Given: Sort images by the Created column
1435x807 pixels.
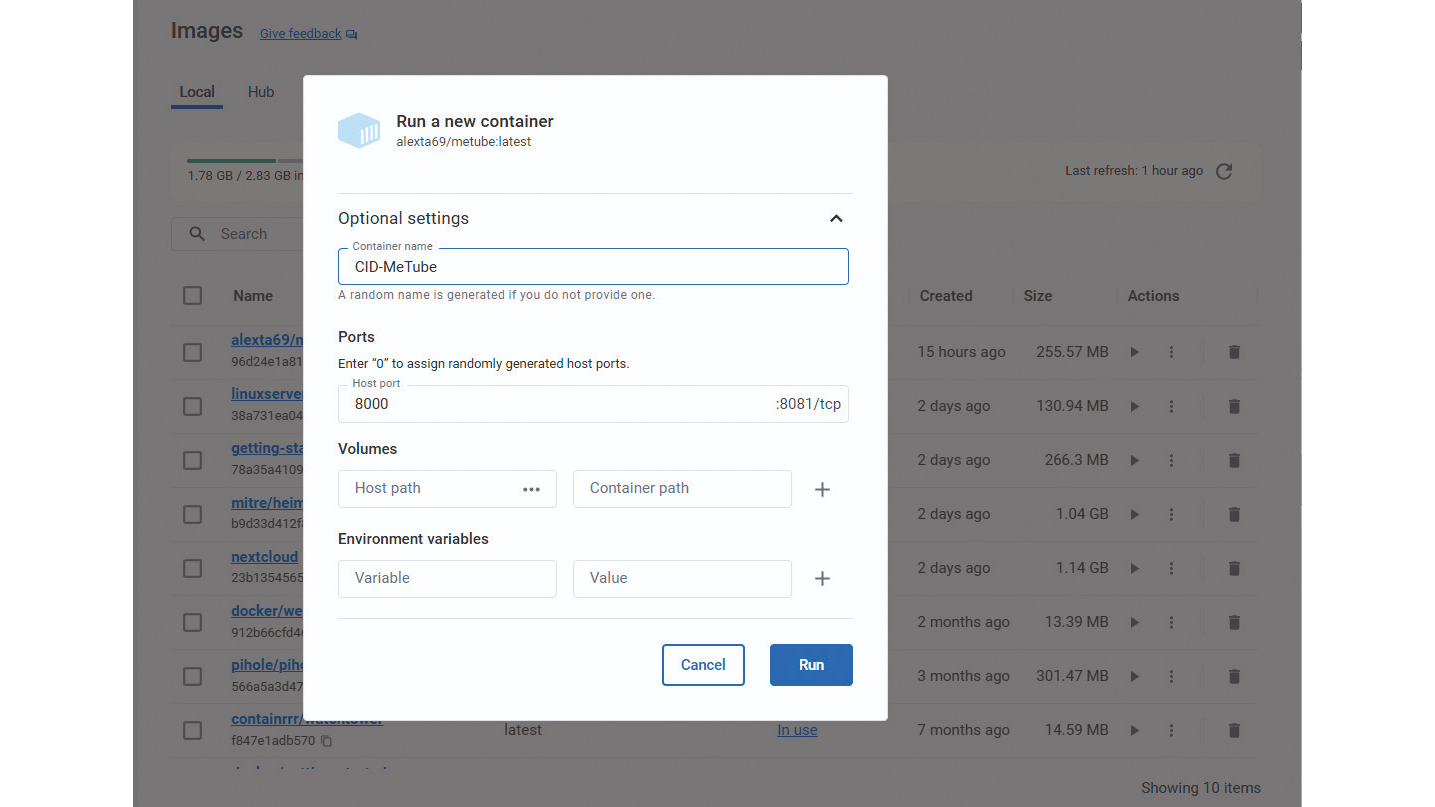Looking at the screenshot, I should (946, 296).
